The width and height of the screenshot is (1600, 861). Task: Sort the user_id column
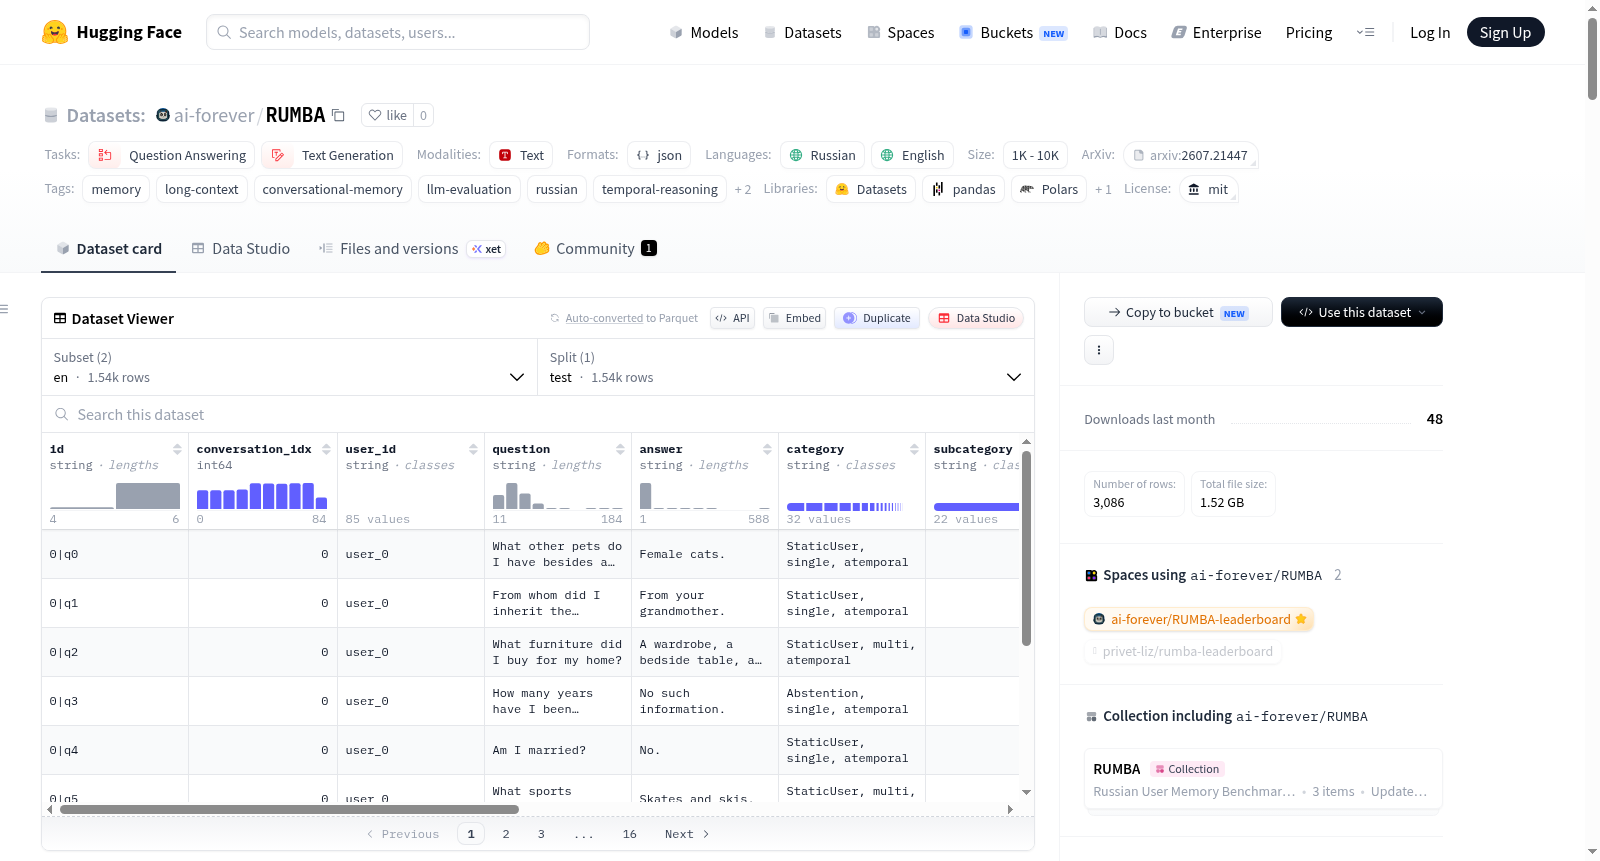pos(473,449)
